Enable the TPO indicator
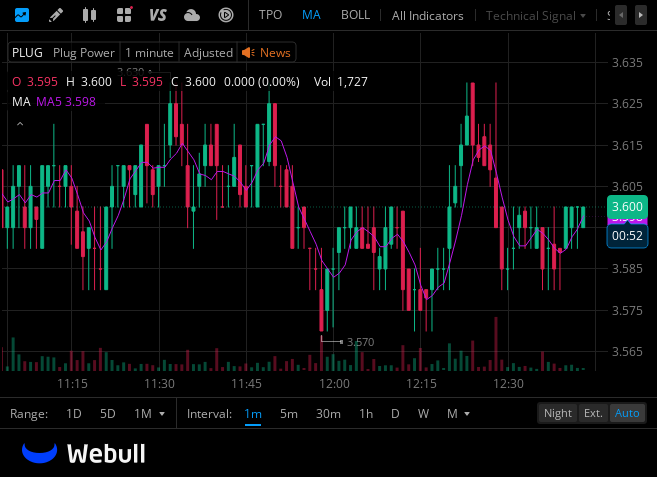The height and width of the screenshot is (477, 657). coord(270,15)
